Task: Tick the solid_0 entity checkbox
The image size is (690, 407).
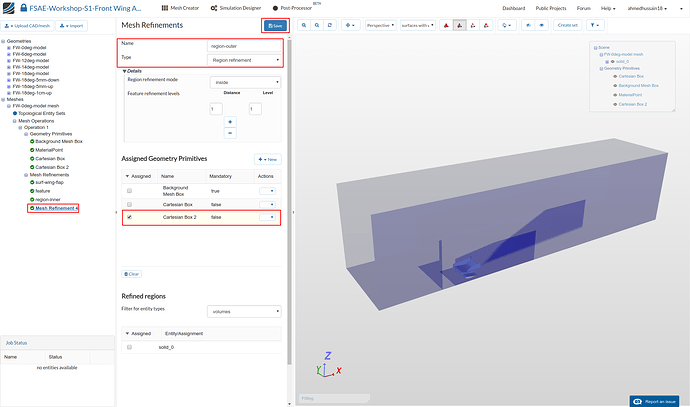Action: click(x=129, y=346)
